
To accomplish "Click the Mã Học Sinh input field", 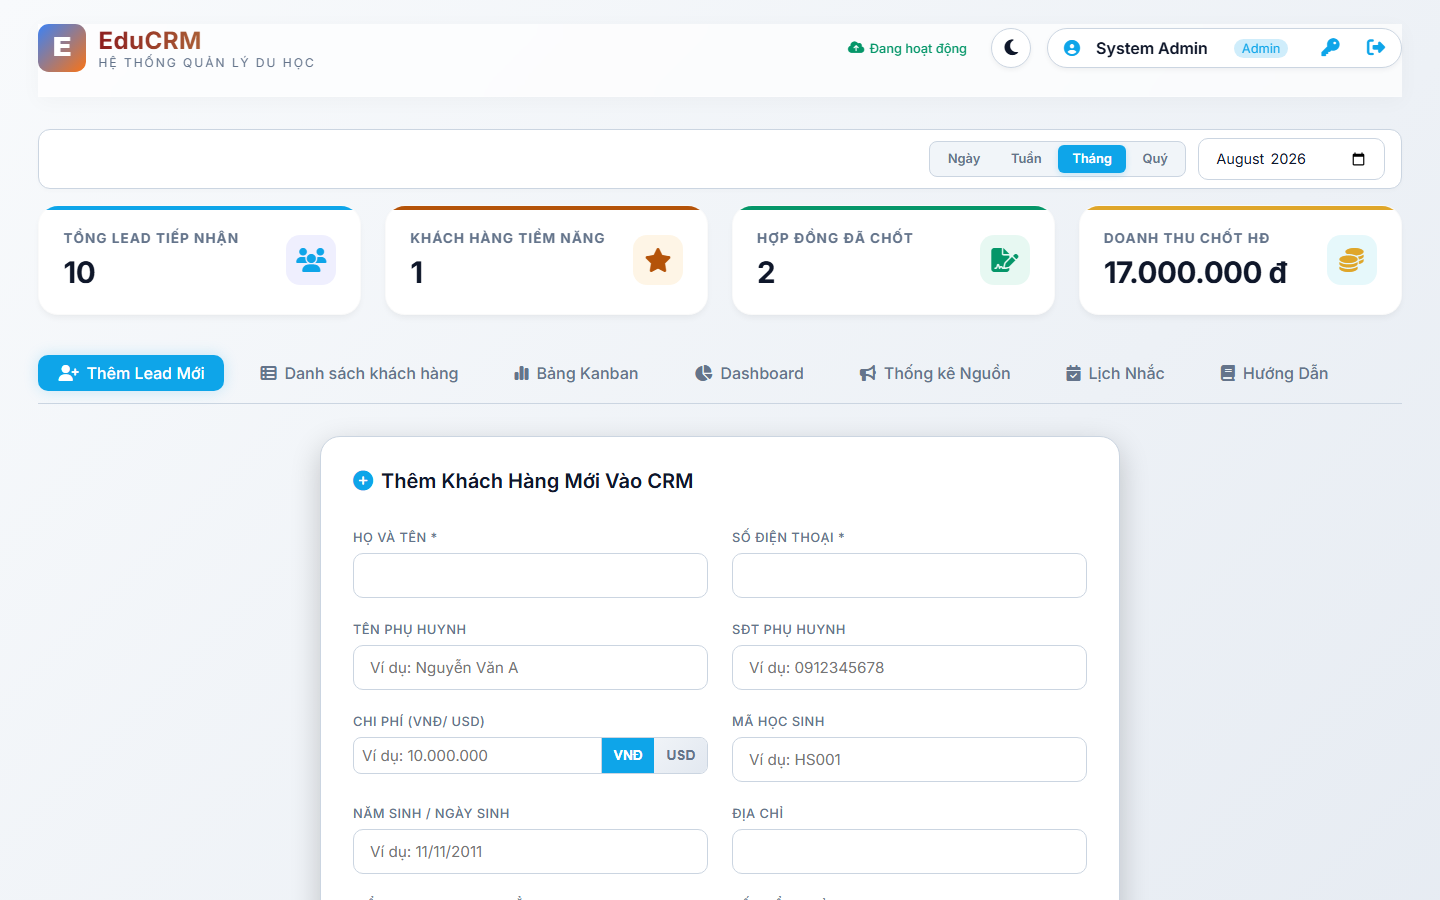I will (909, 760).
